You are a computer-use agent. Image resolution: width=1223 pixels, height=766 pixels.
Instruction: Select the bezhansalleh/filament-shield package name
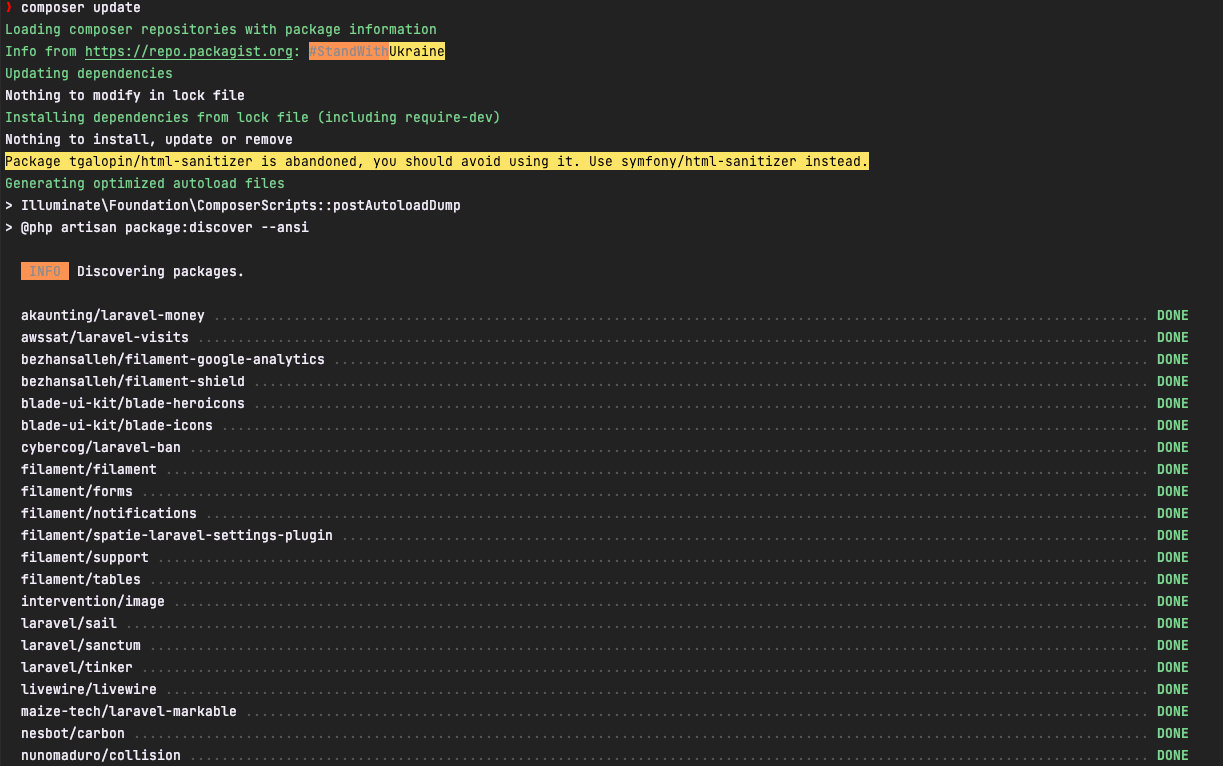(x=132, y=381)
